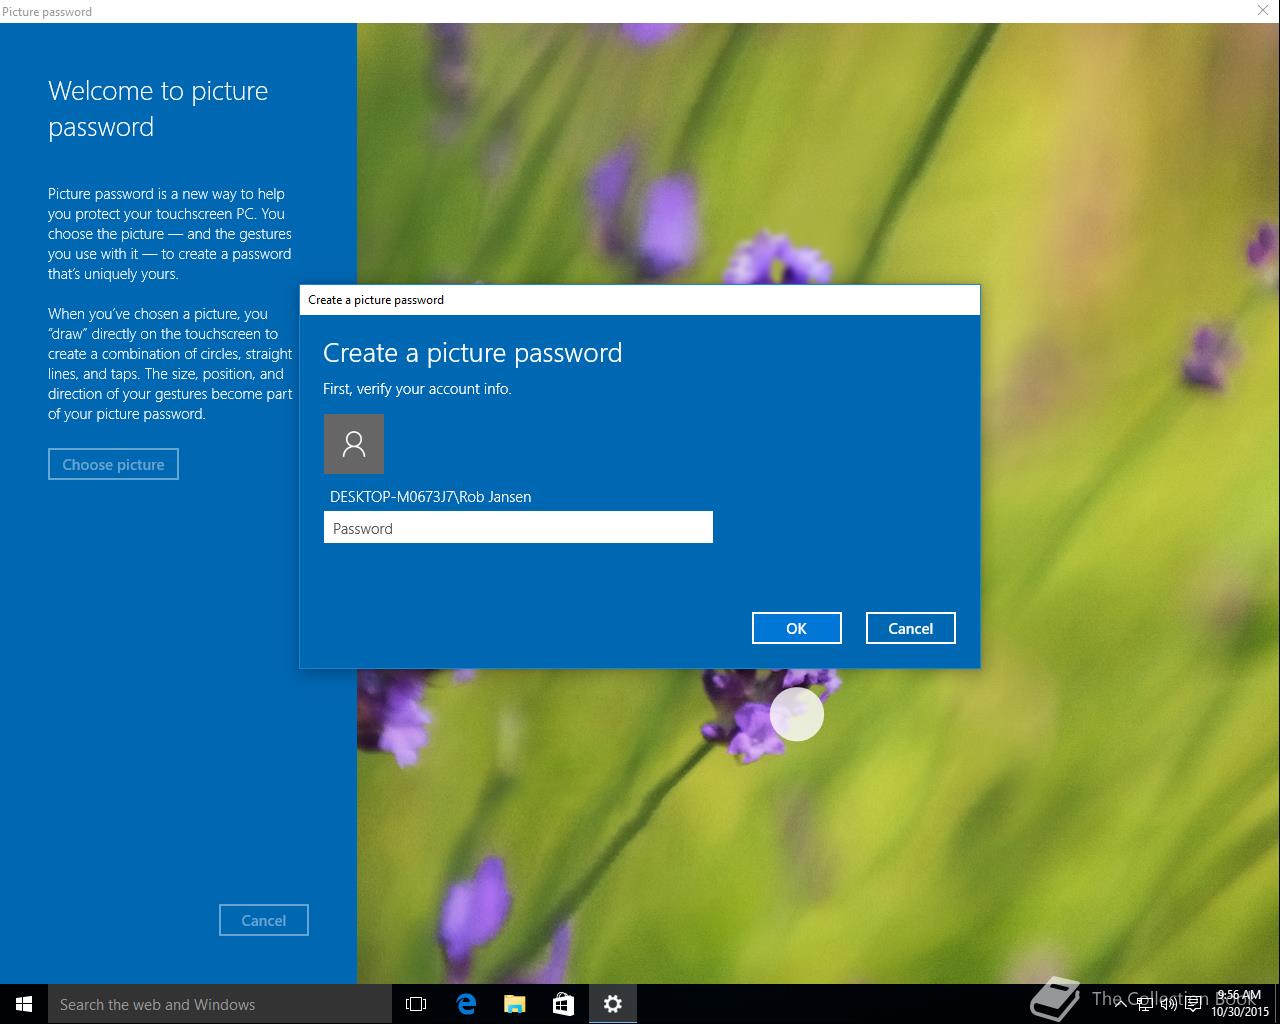1280x1024 pixels.
Task: Open the Action Center notifications icon
Action: 1193,1004
